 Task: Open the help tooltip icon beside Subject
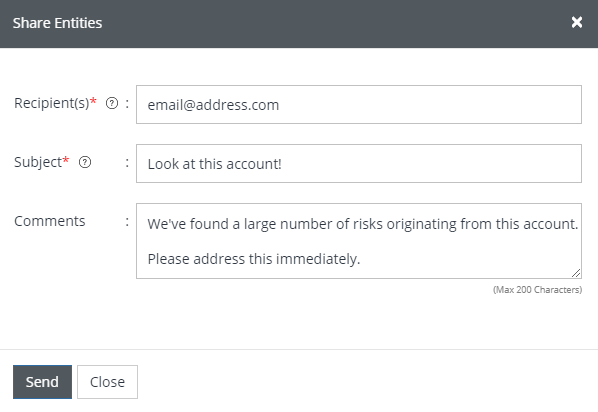click(85, 163)
